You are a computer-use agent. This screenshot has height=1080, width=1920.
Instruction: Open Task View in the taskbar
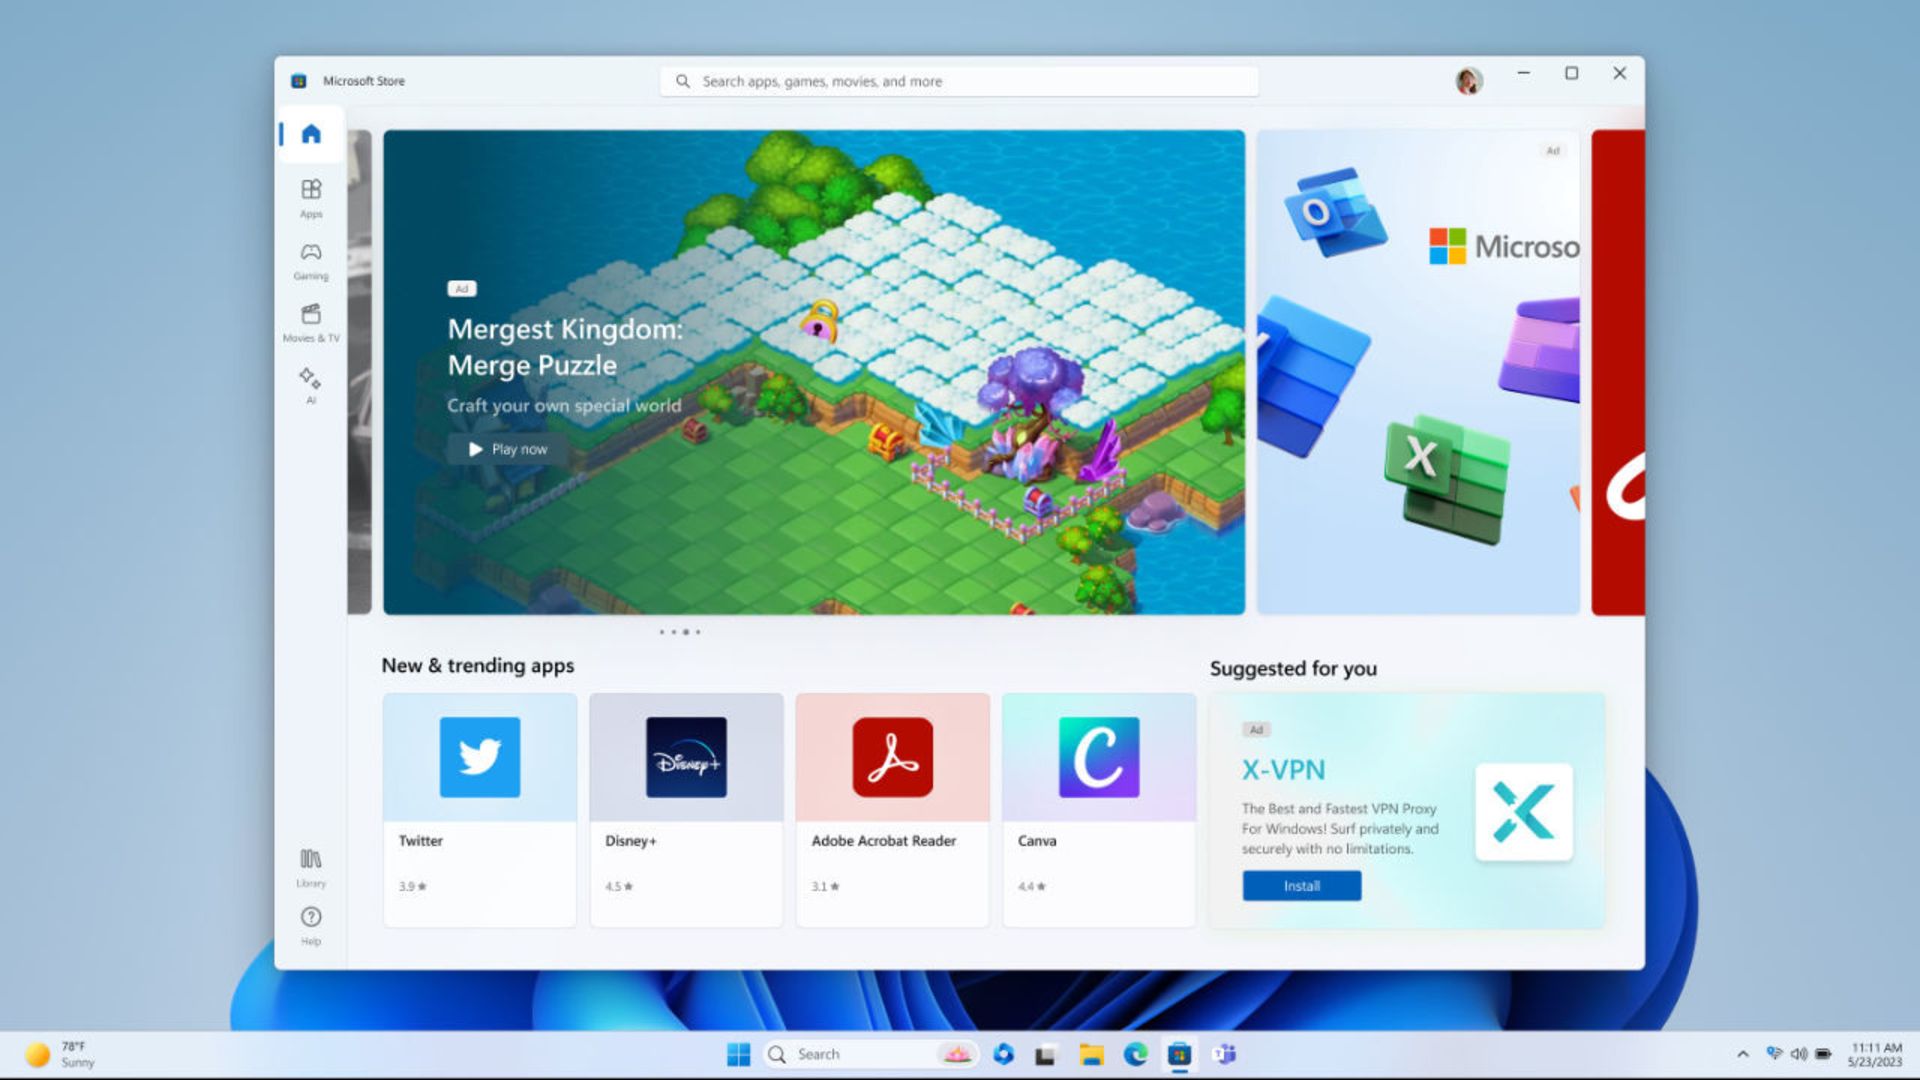[x=1046, y=1054]
